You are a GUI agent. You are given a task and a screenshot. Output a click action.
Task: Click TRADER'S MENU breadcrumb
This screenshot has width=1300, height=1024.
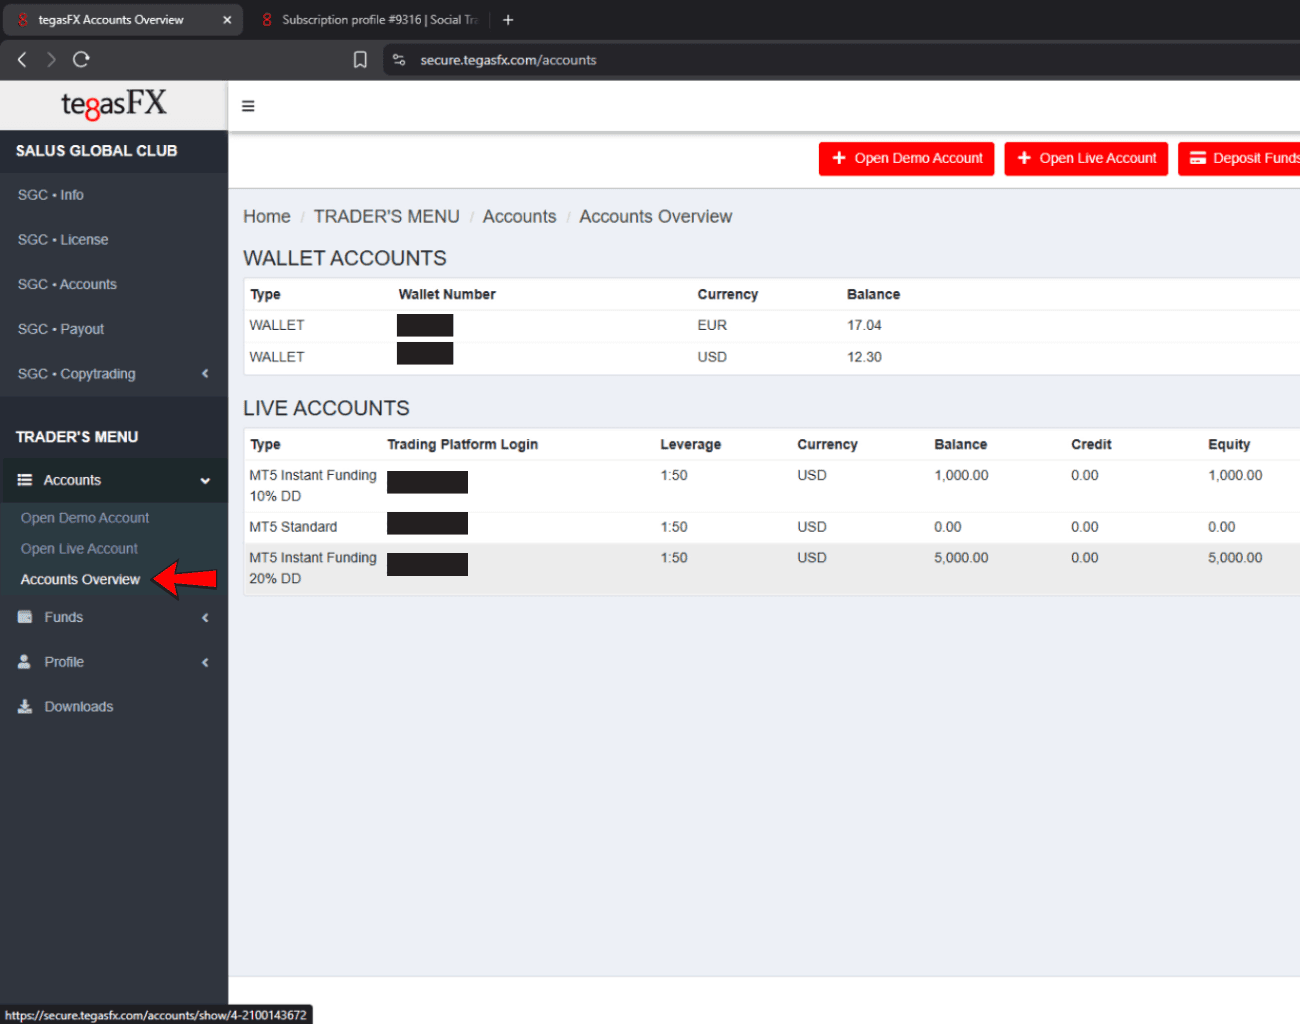[387, 217]
